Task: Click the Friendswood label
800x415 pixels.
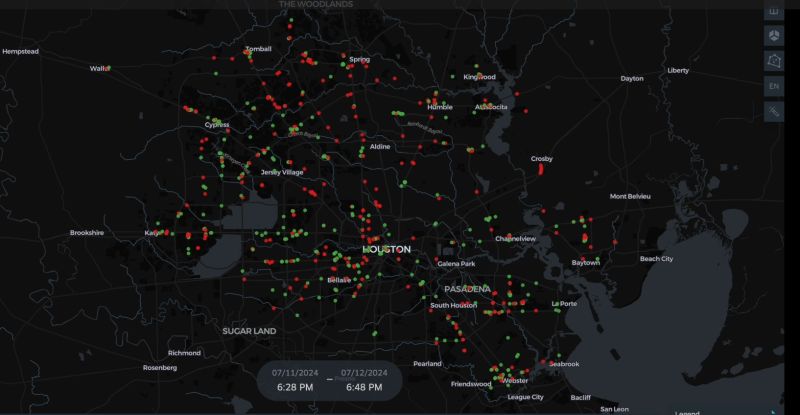Action: pos(471,384)
